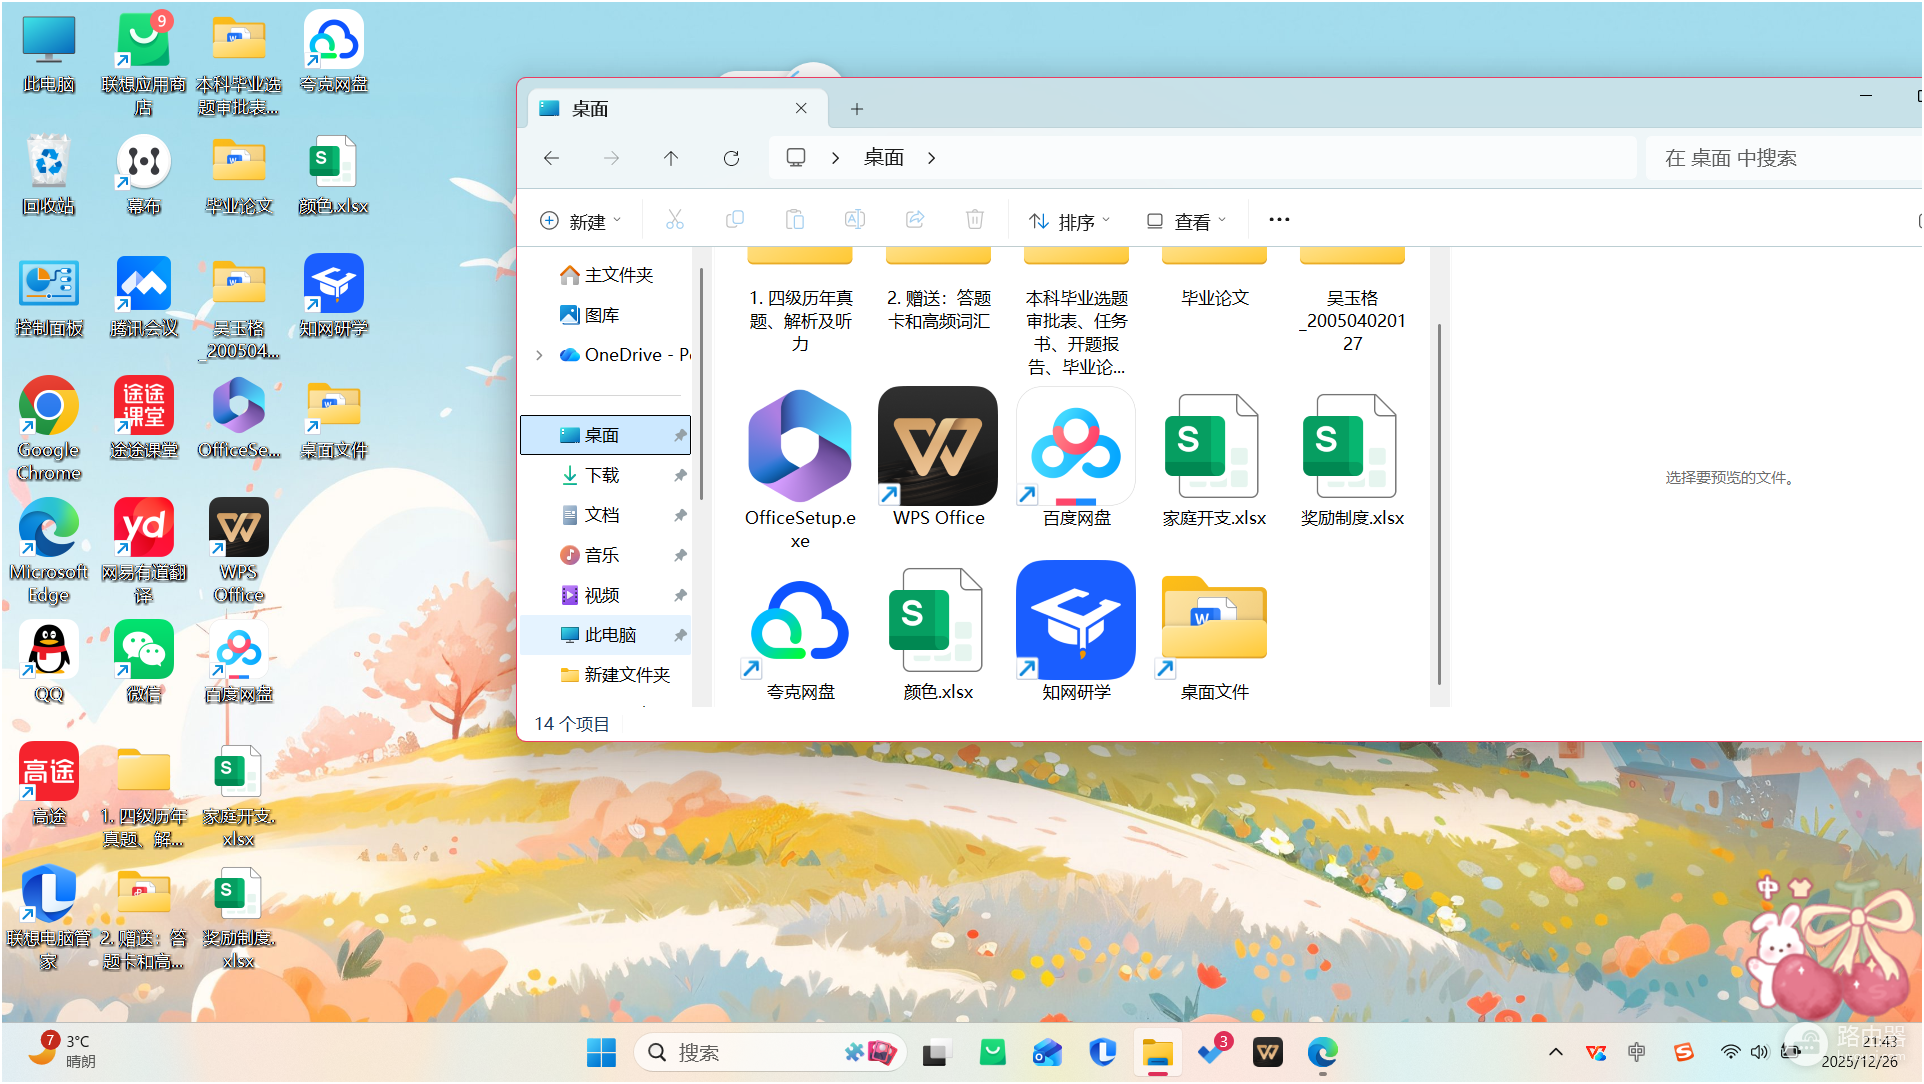The height and width of the screenshot is (1084, 1924).
Task: Open Microsoft Edge from the taskbar
Action: [x=1322, y=1052]
